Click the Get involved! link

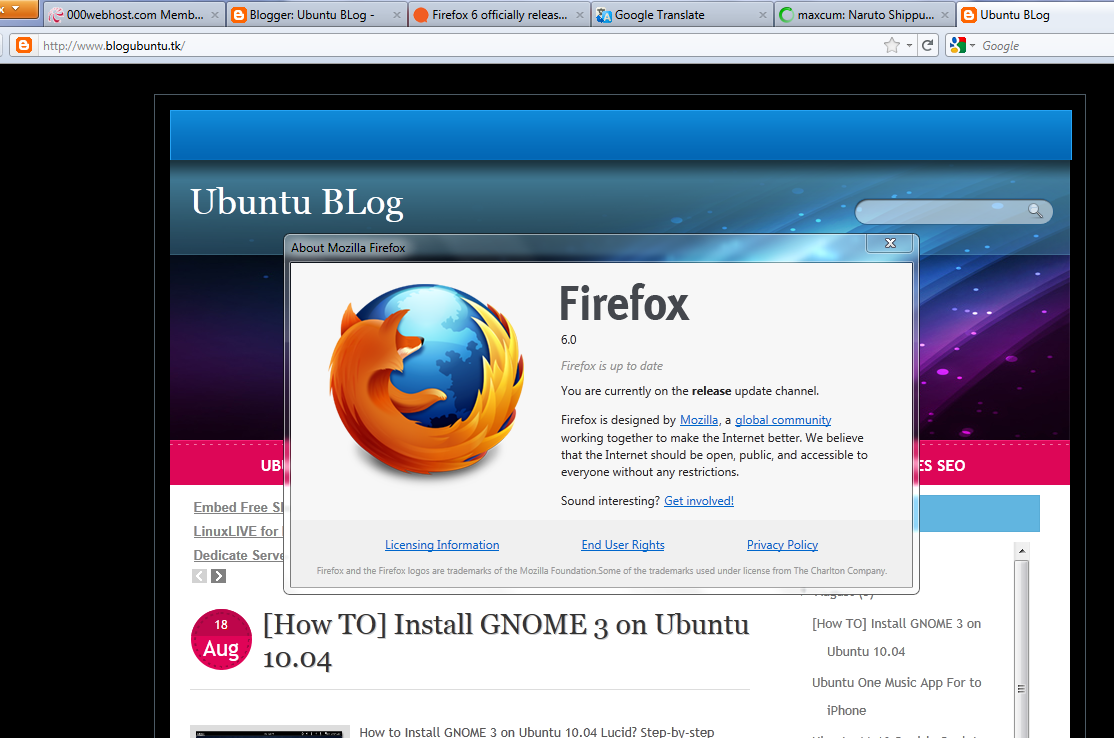coord(699,501)
